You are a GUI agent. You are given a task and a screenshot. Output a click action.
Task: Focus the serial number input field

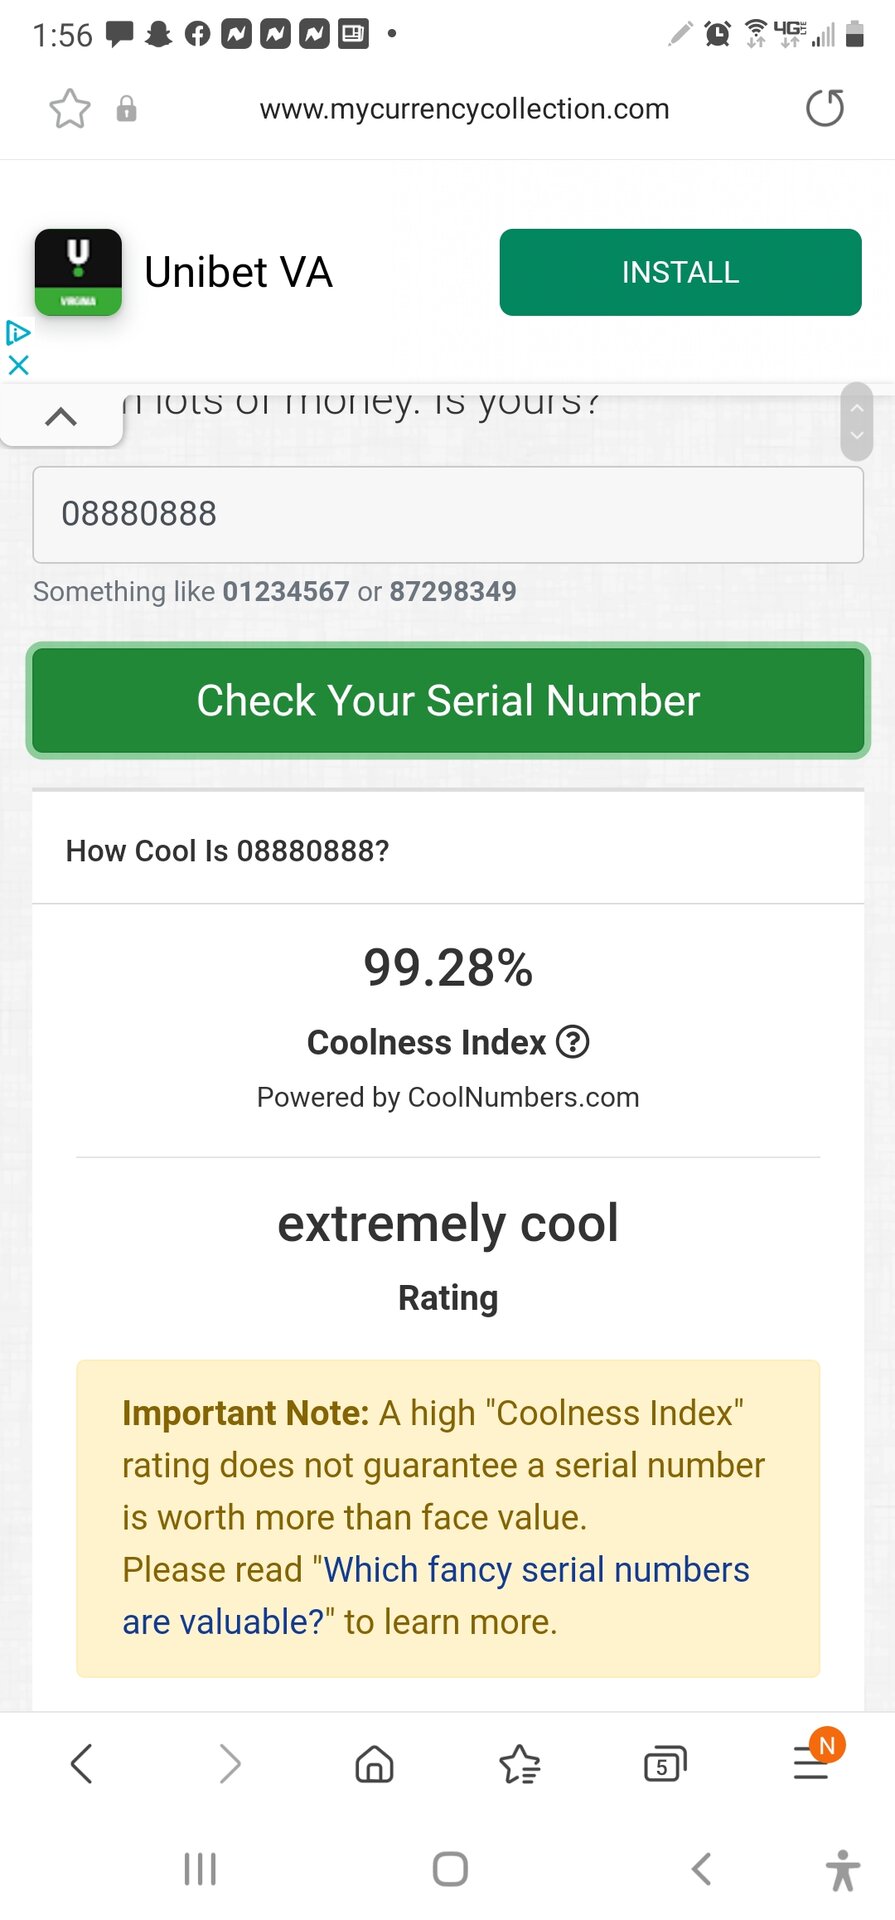coord(448,514)
